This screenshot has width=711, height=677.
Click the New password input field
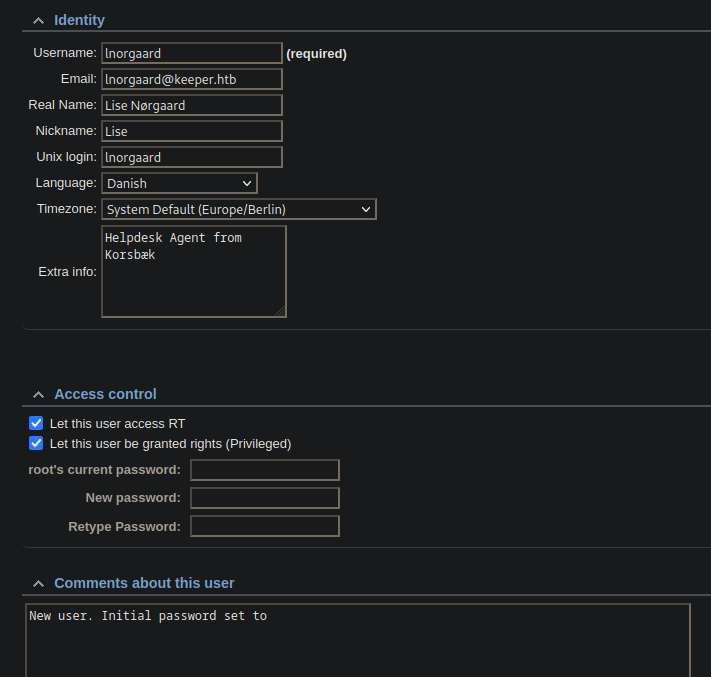265,498
